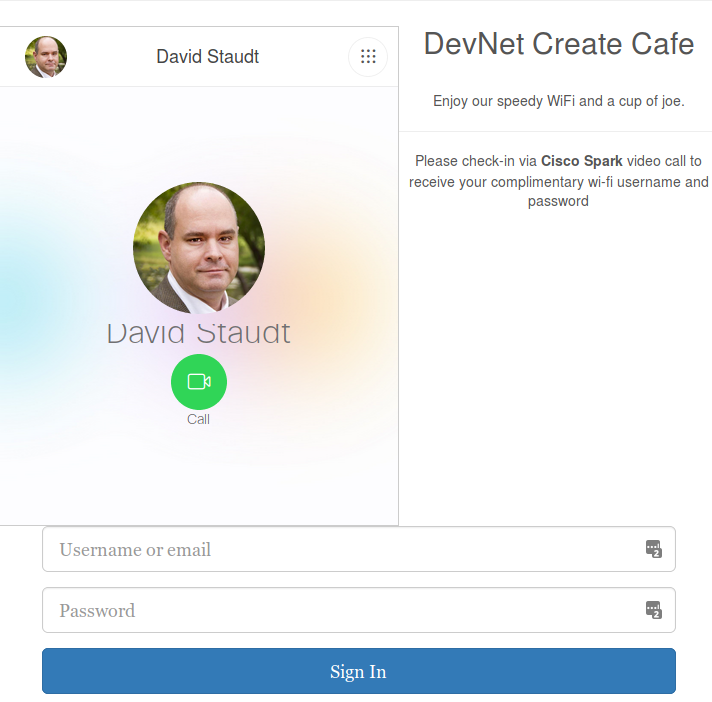The height and width of the screenshot is (702, 712).
Task: Open password manager icon in Username field
Action: [x=654, y=549]
